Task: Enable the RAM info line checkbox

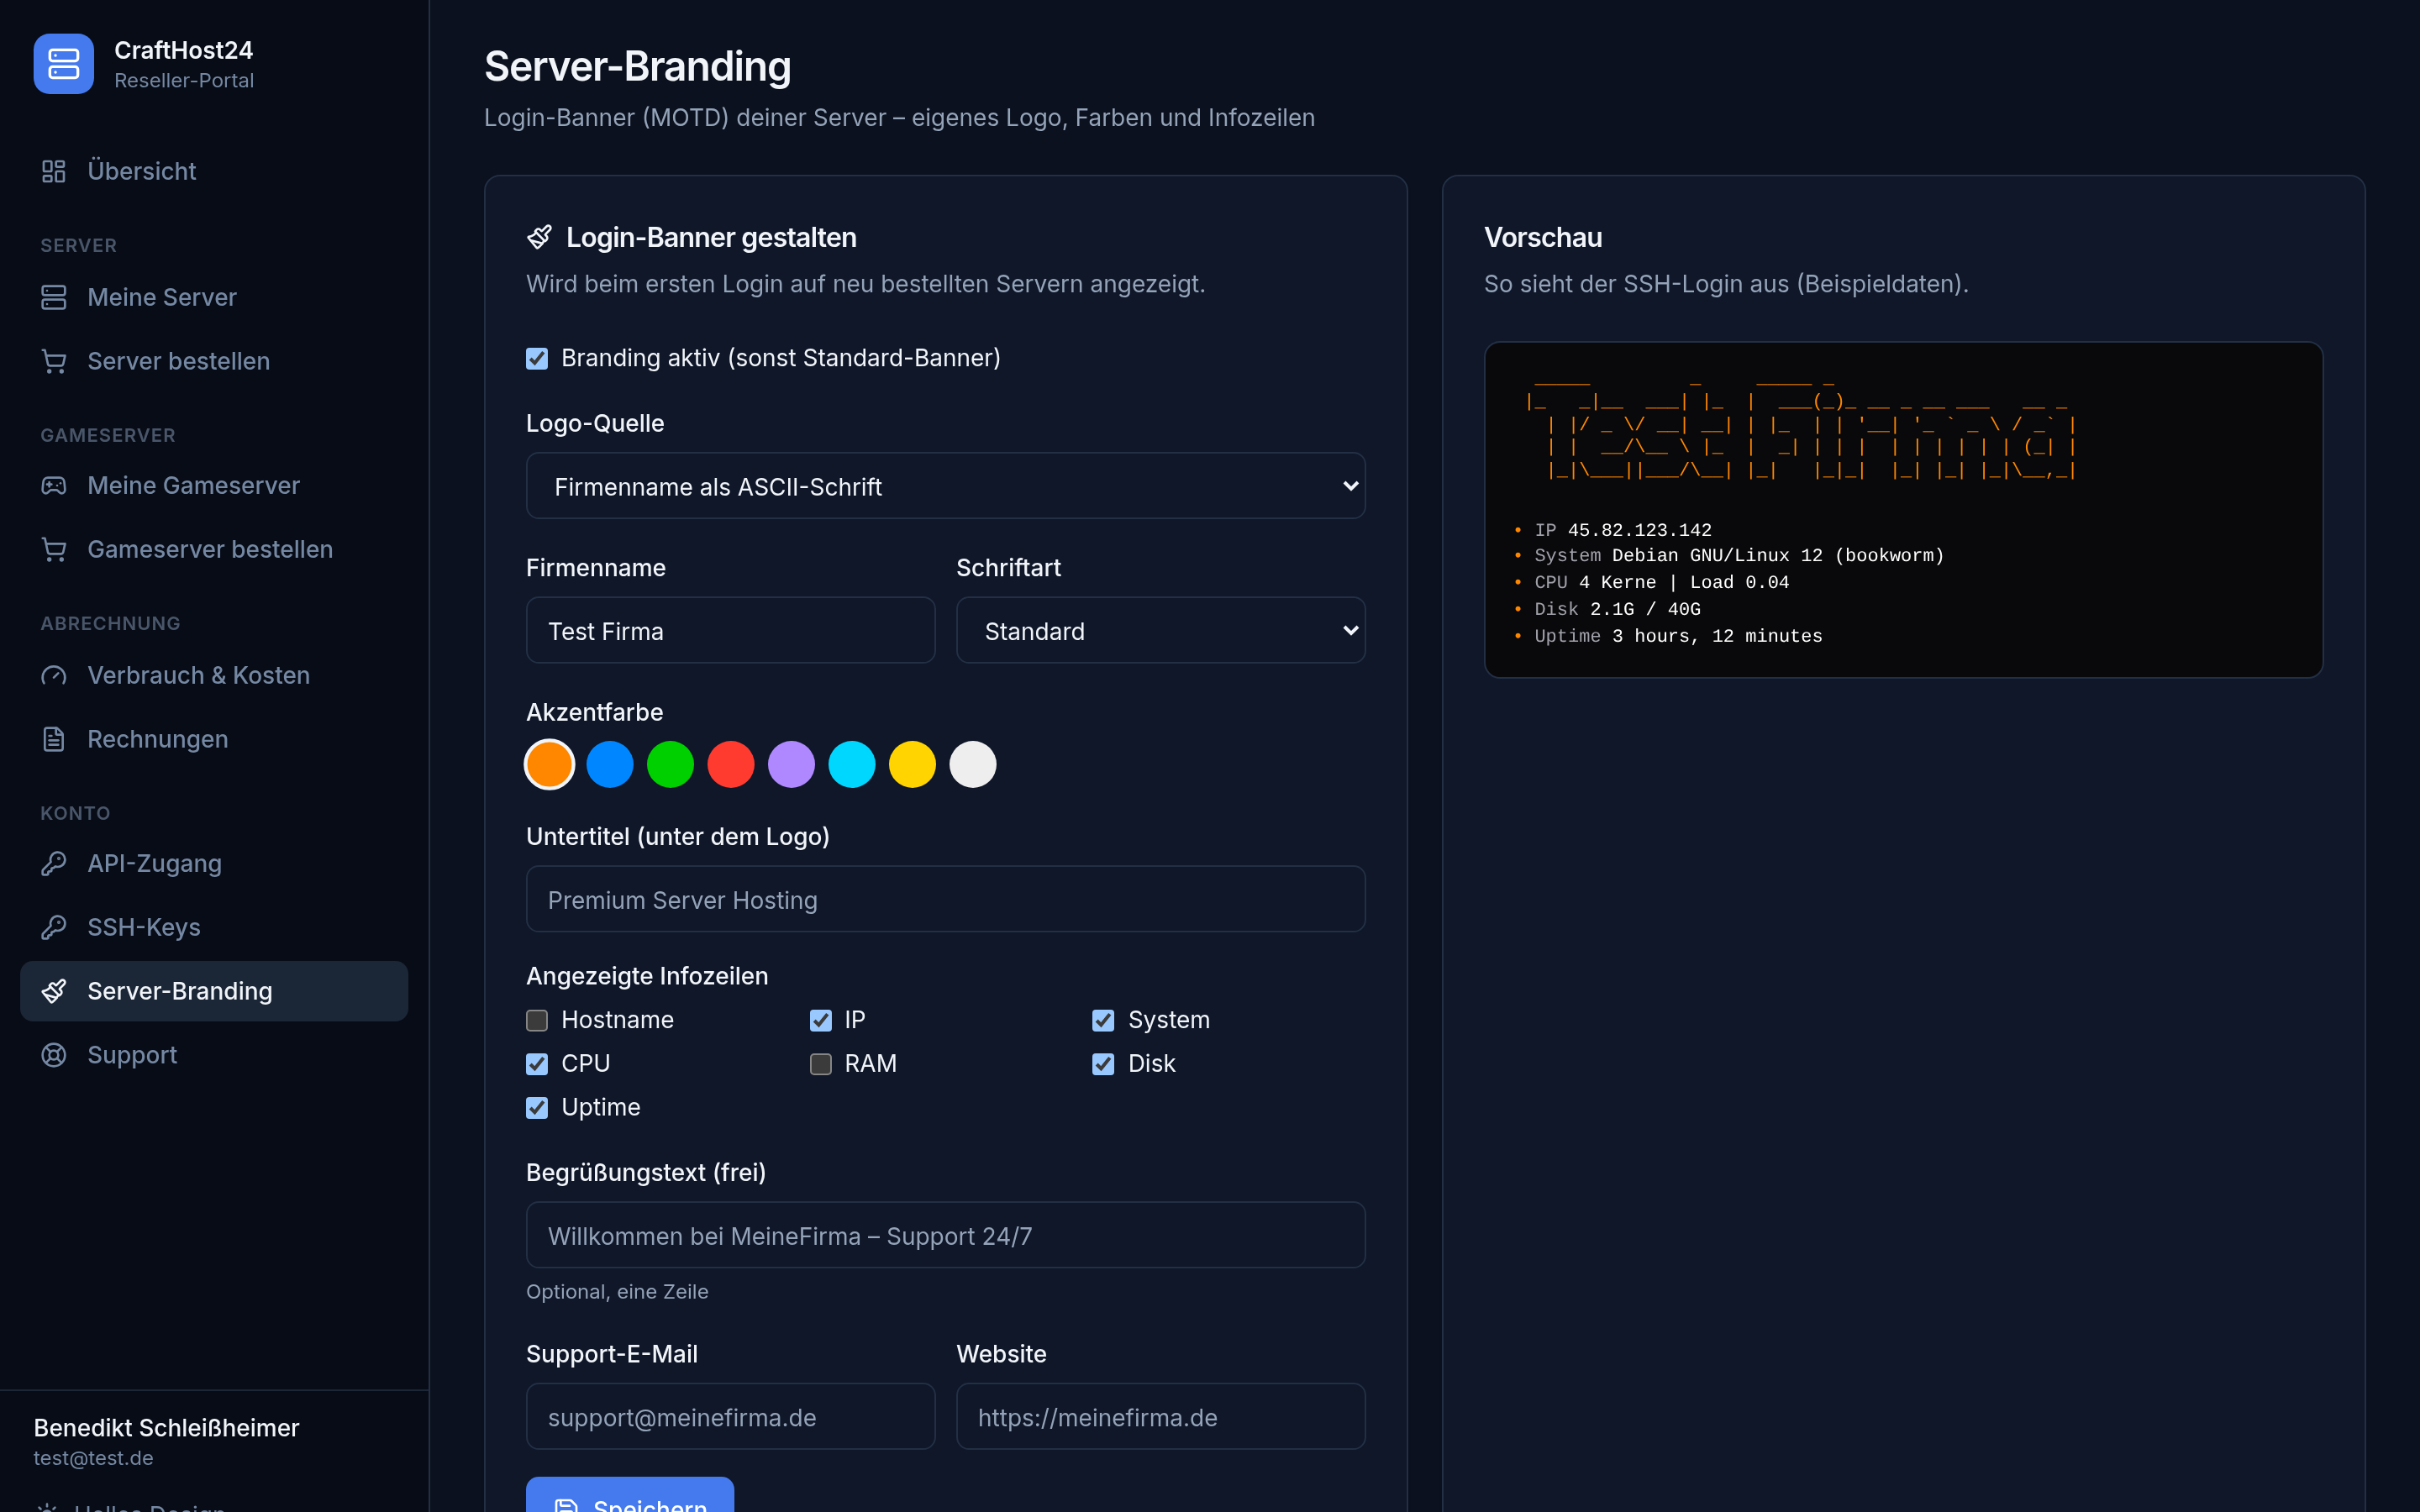Action: tap(820, 1064)
